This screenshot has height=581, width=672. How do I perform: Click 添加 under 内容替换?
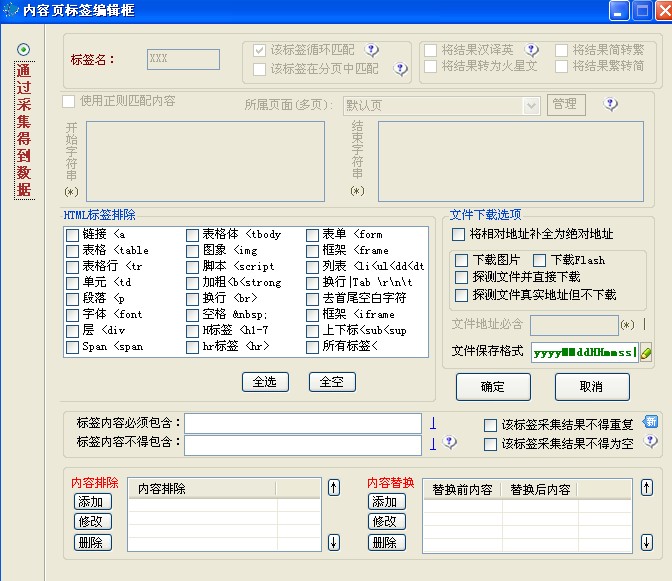(387, 501)
